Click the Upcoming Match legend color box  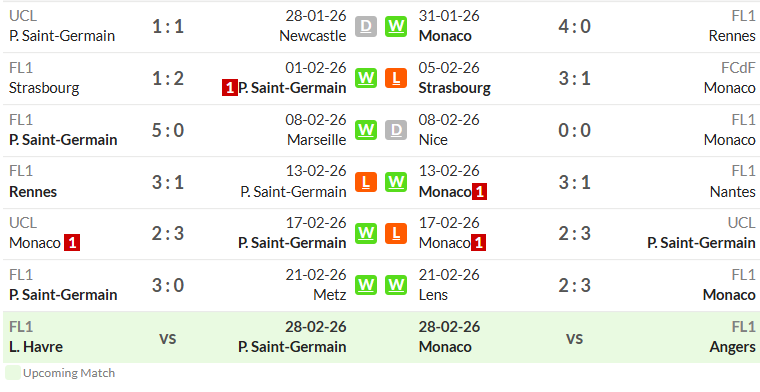tap(13, 373)
